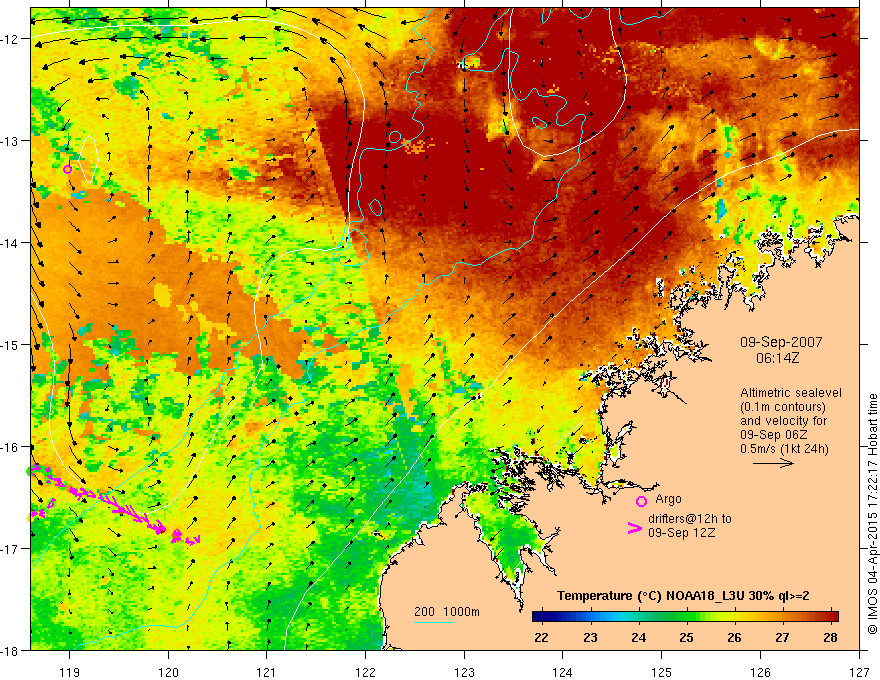880x680 pixels.
Task: Click longitude axis label 119
Action: tap(69, 672)
